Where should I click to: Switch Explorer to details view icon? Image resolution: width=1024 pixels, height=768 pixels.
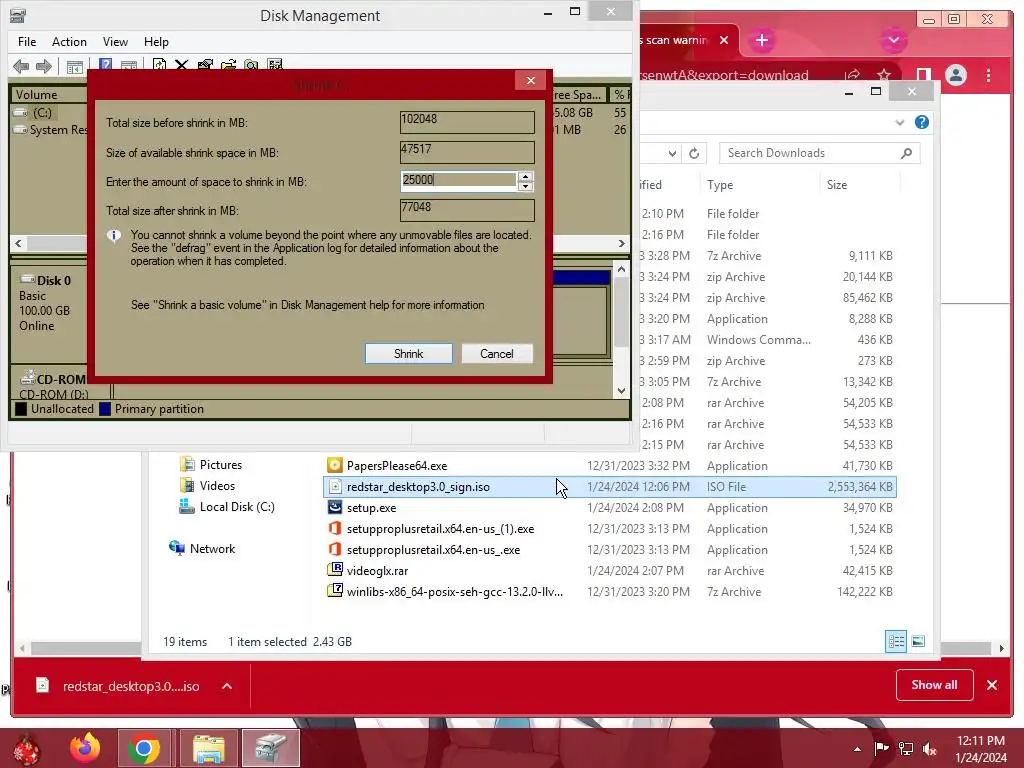point(896,641)
